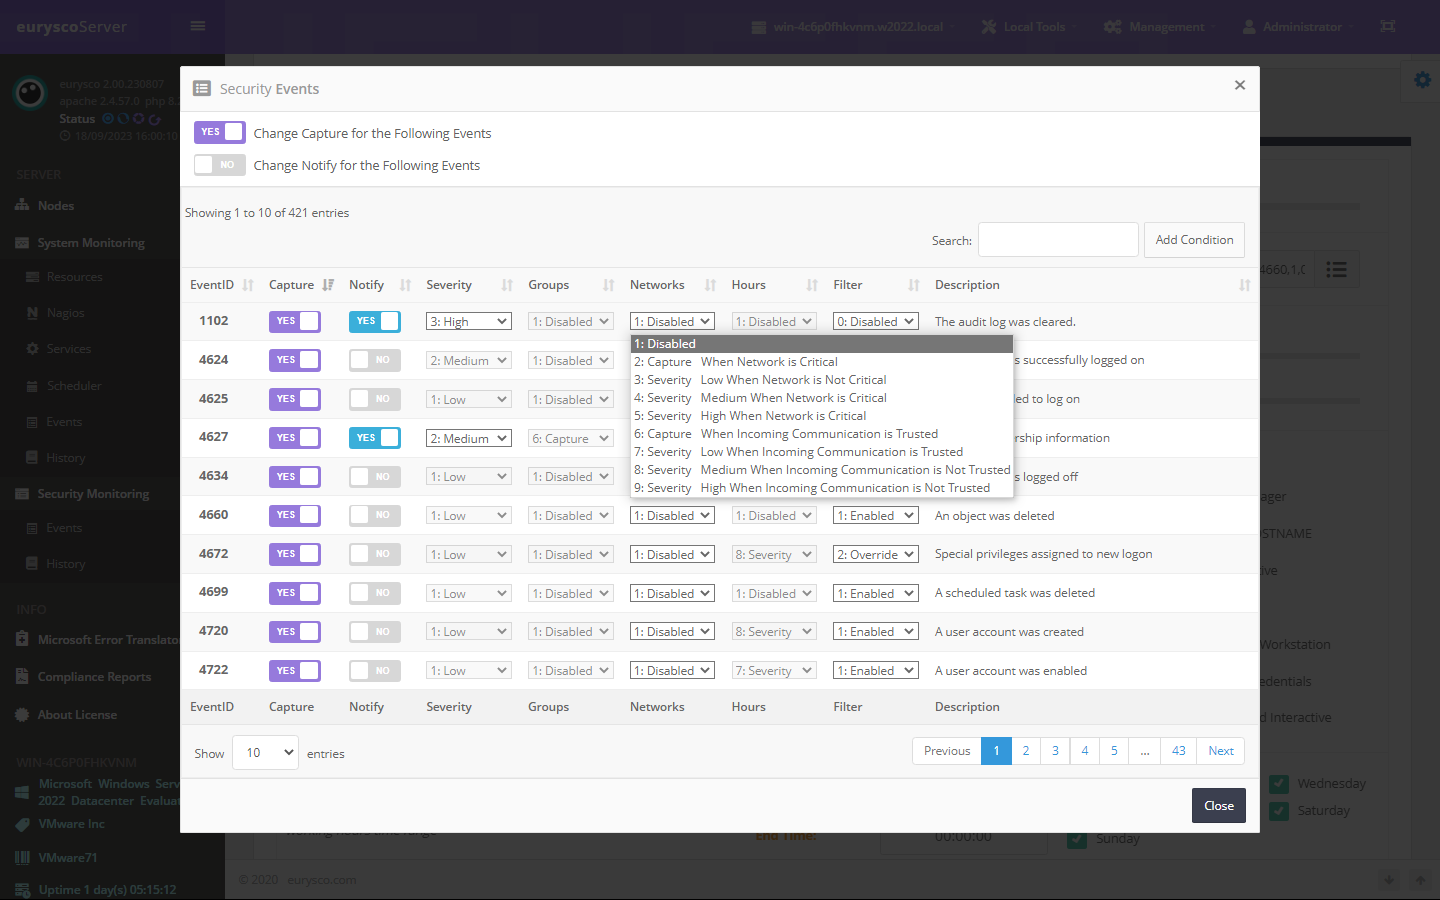Sort by Hours column icon
The image size is (1440, 900).
click(x=812, y=285)
